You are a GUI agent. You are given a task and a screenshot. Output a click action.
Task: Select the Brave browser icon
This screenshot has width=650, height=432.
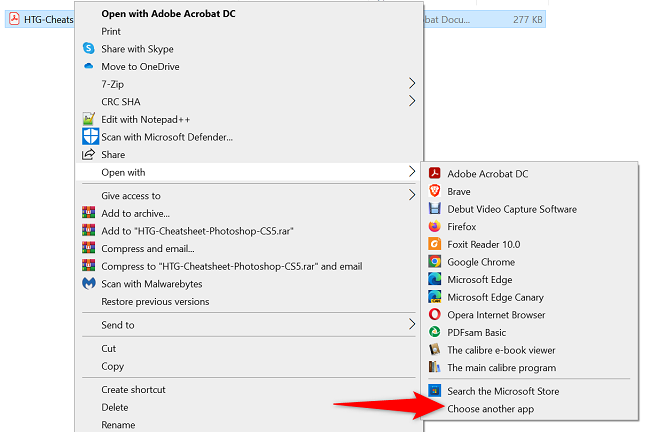point(434,191)
